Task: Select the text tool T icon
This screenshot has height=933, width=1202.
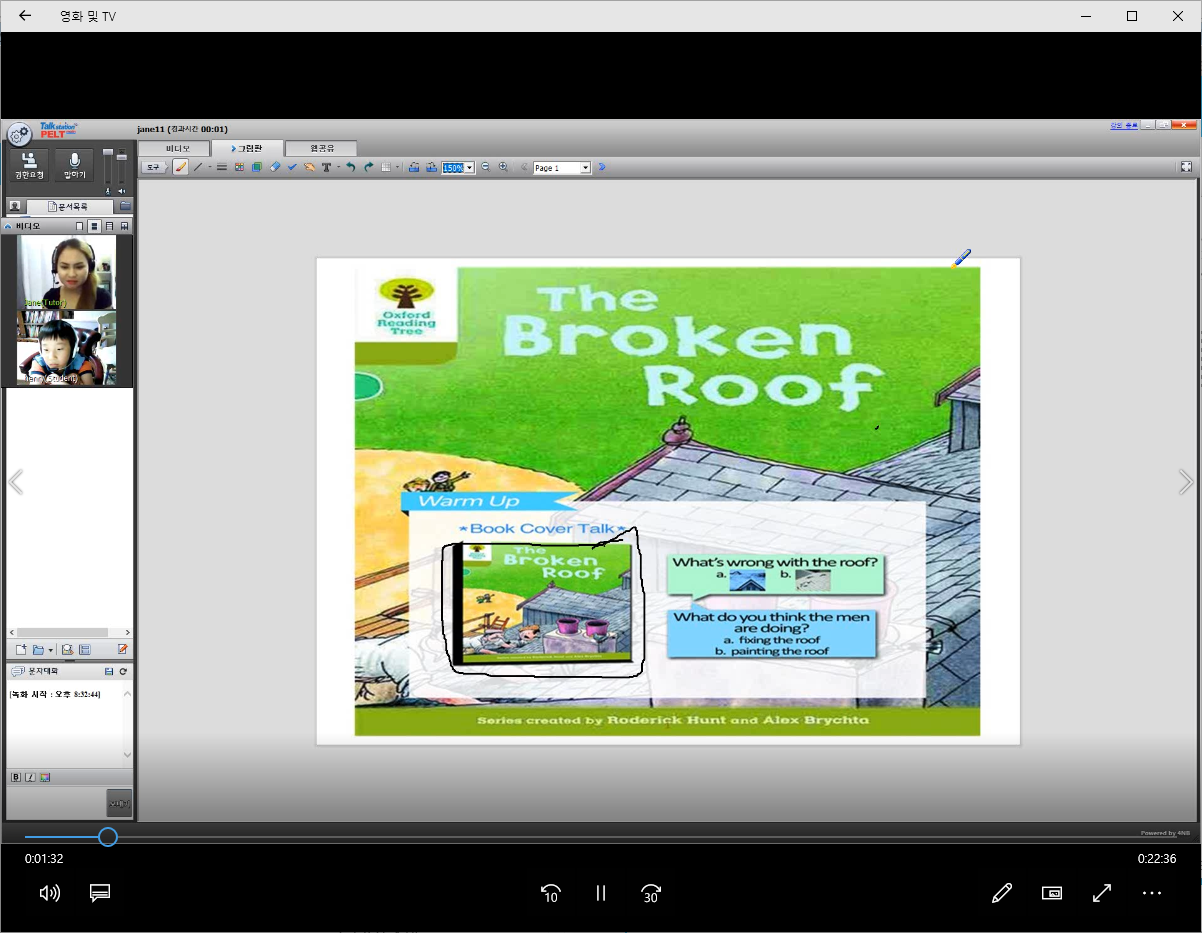Action: [326, 167]
